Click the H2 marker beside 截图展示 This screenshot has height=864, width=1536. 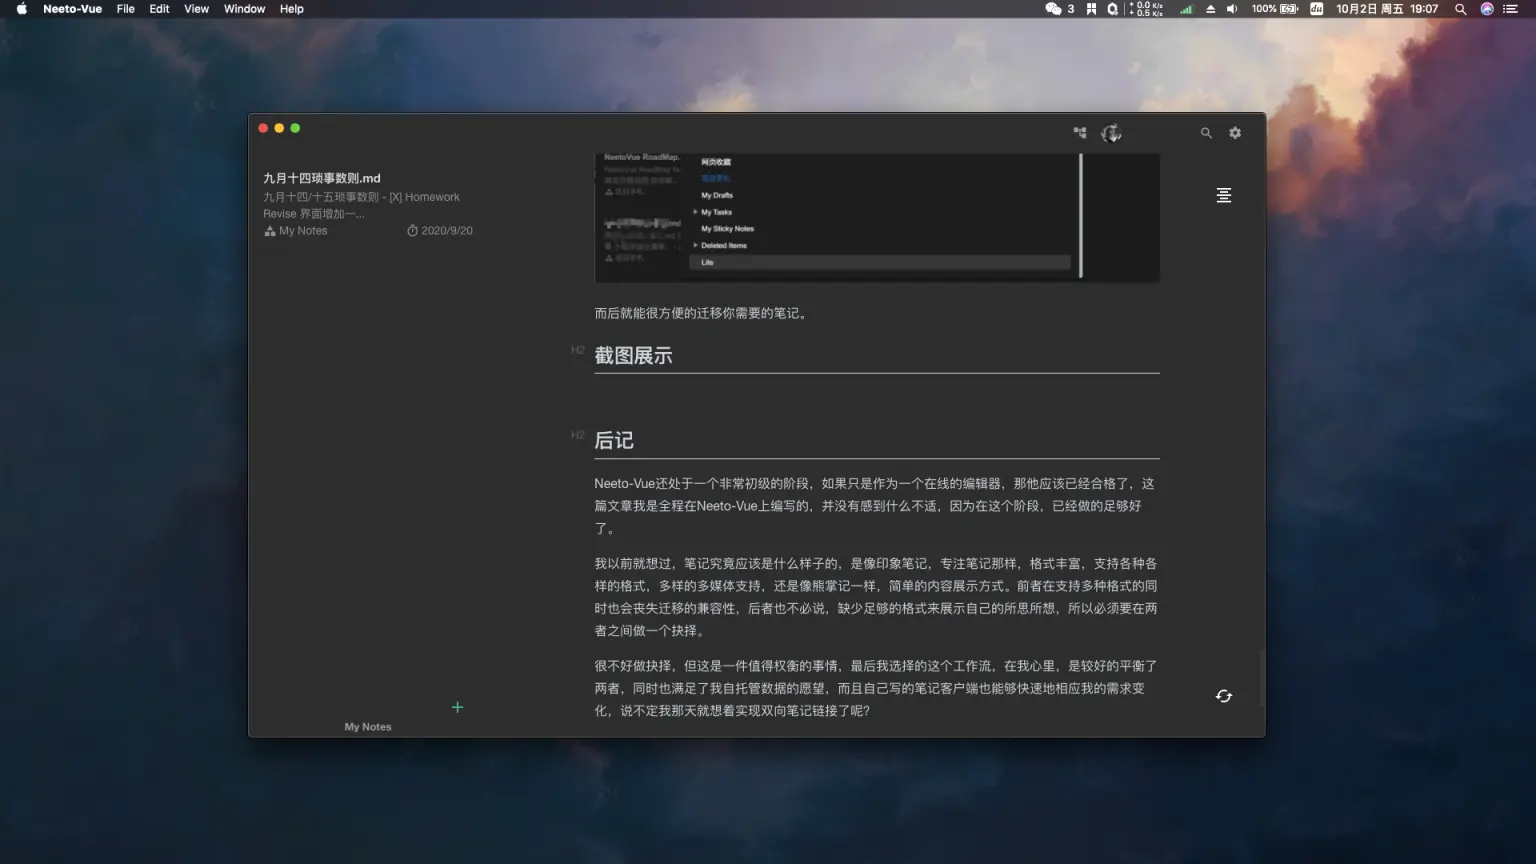coord(578,350)
